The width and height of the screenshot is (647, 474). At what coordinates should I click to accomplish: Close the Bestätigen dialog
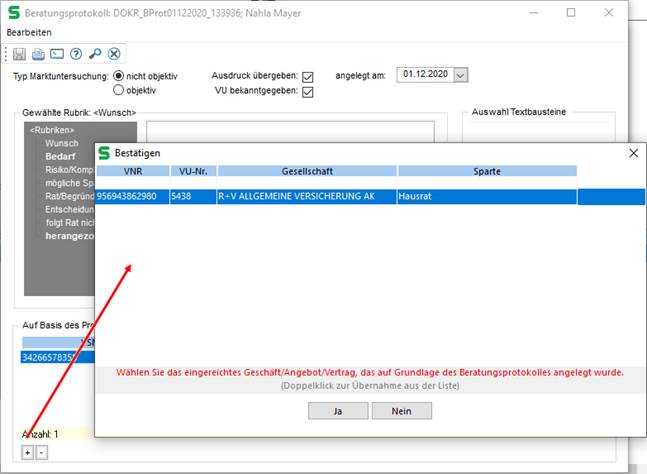[632, 153]
